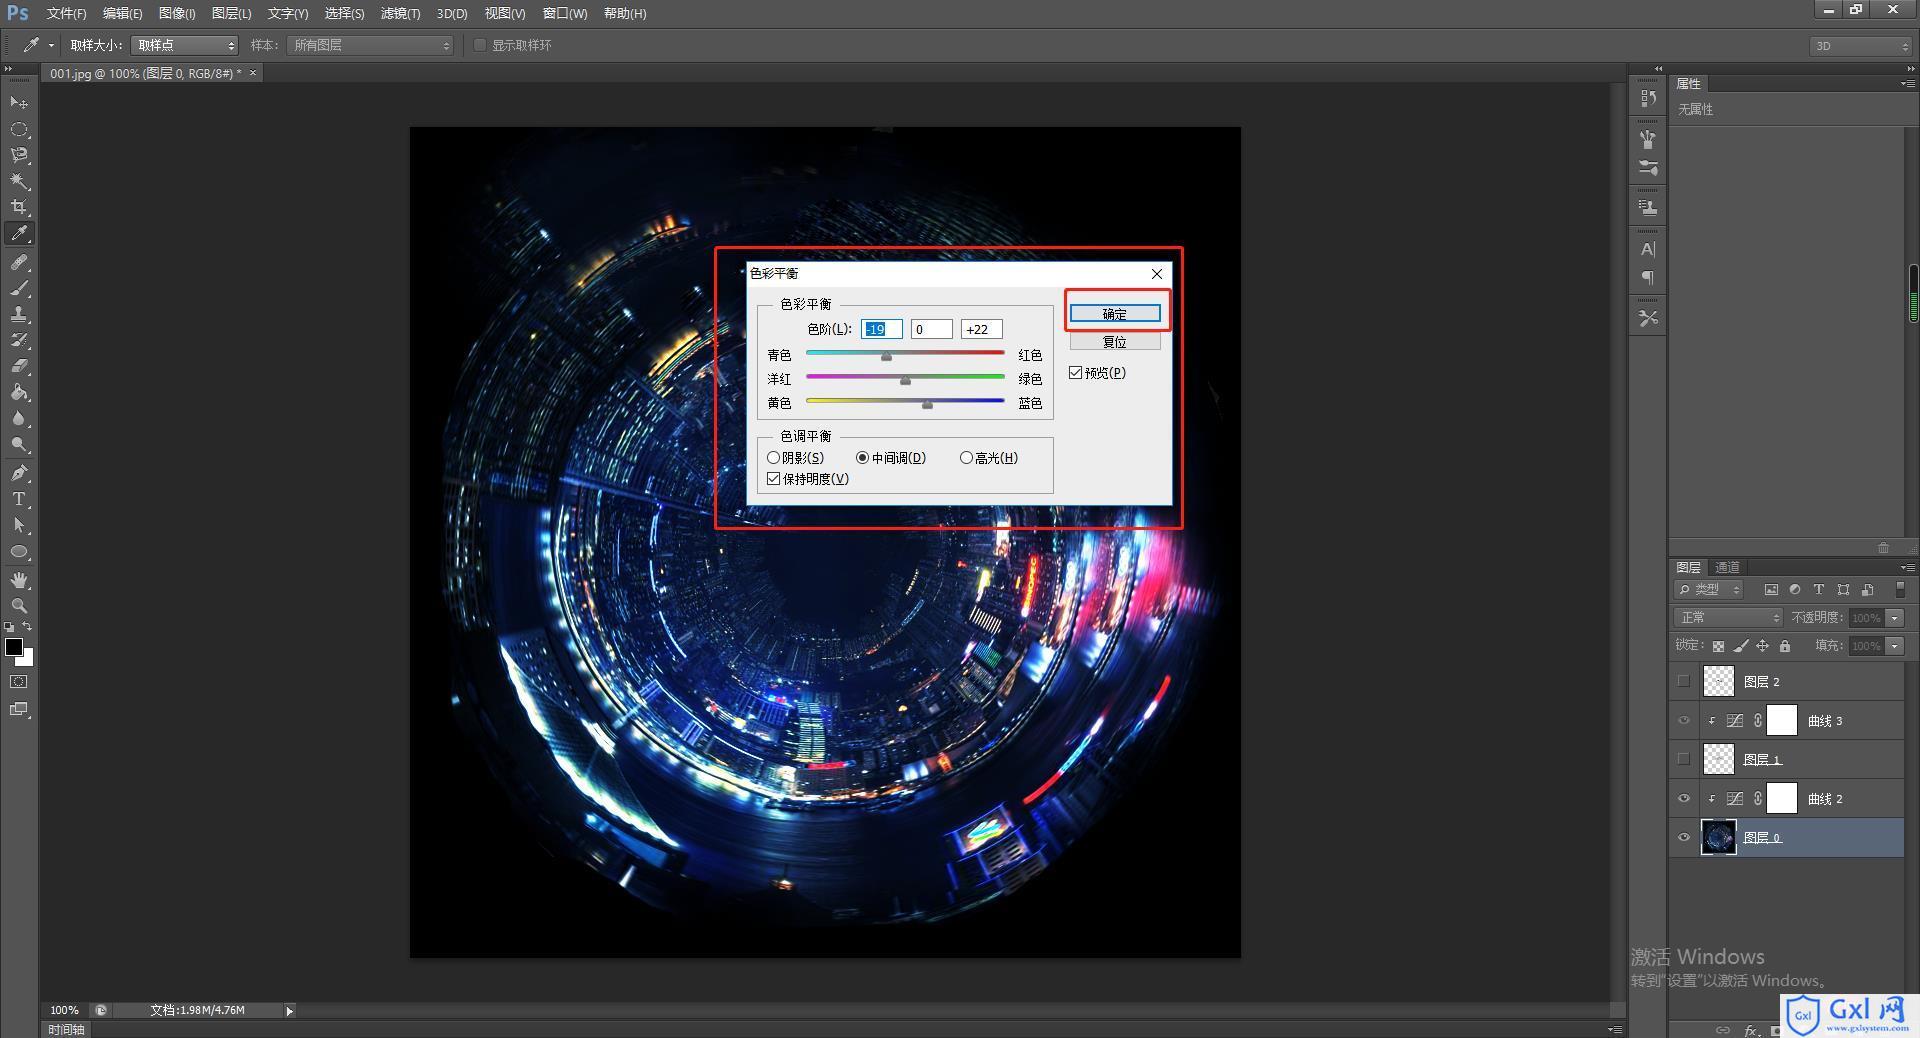This screenshot has height=1038, width=1920.
Task: Select the Brush tool
Action: coord(19,288)
